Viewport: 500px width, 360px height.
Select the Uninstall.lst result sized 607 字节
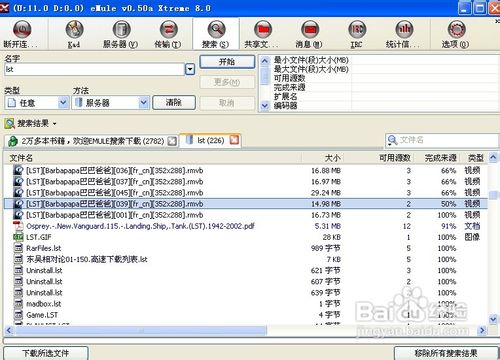246,282
